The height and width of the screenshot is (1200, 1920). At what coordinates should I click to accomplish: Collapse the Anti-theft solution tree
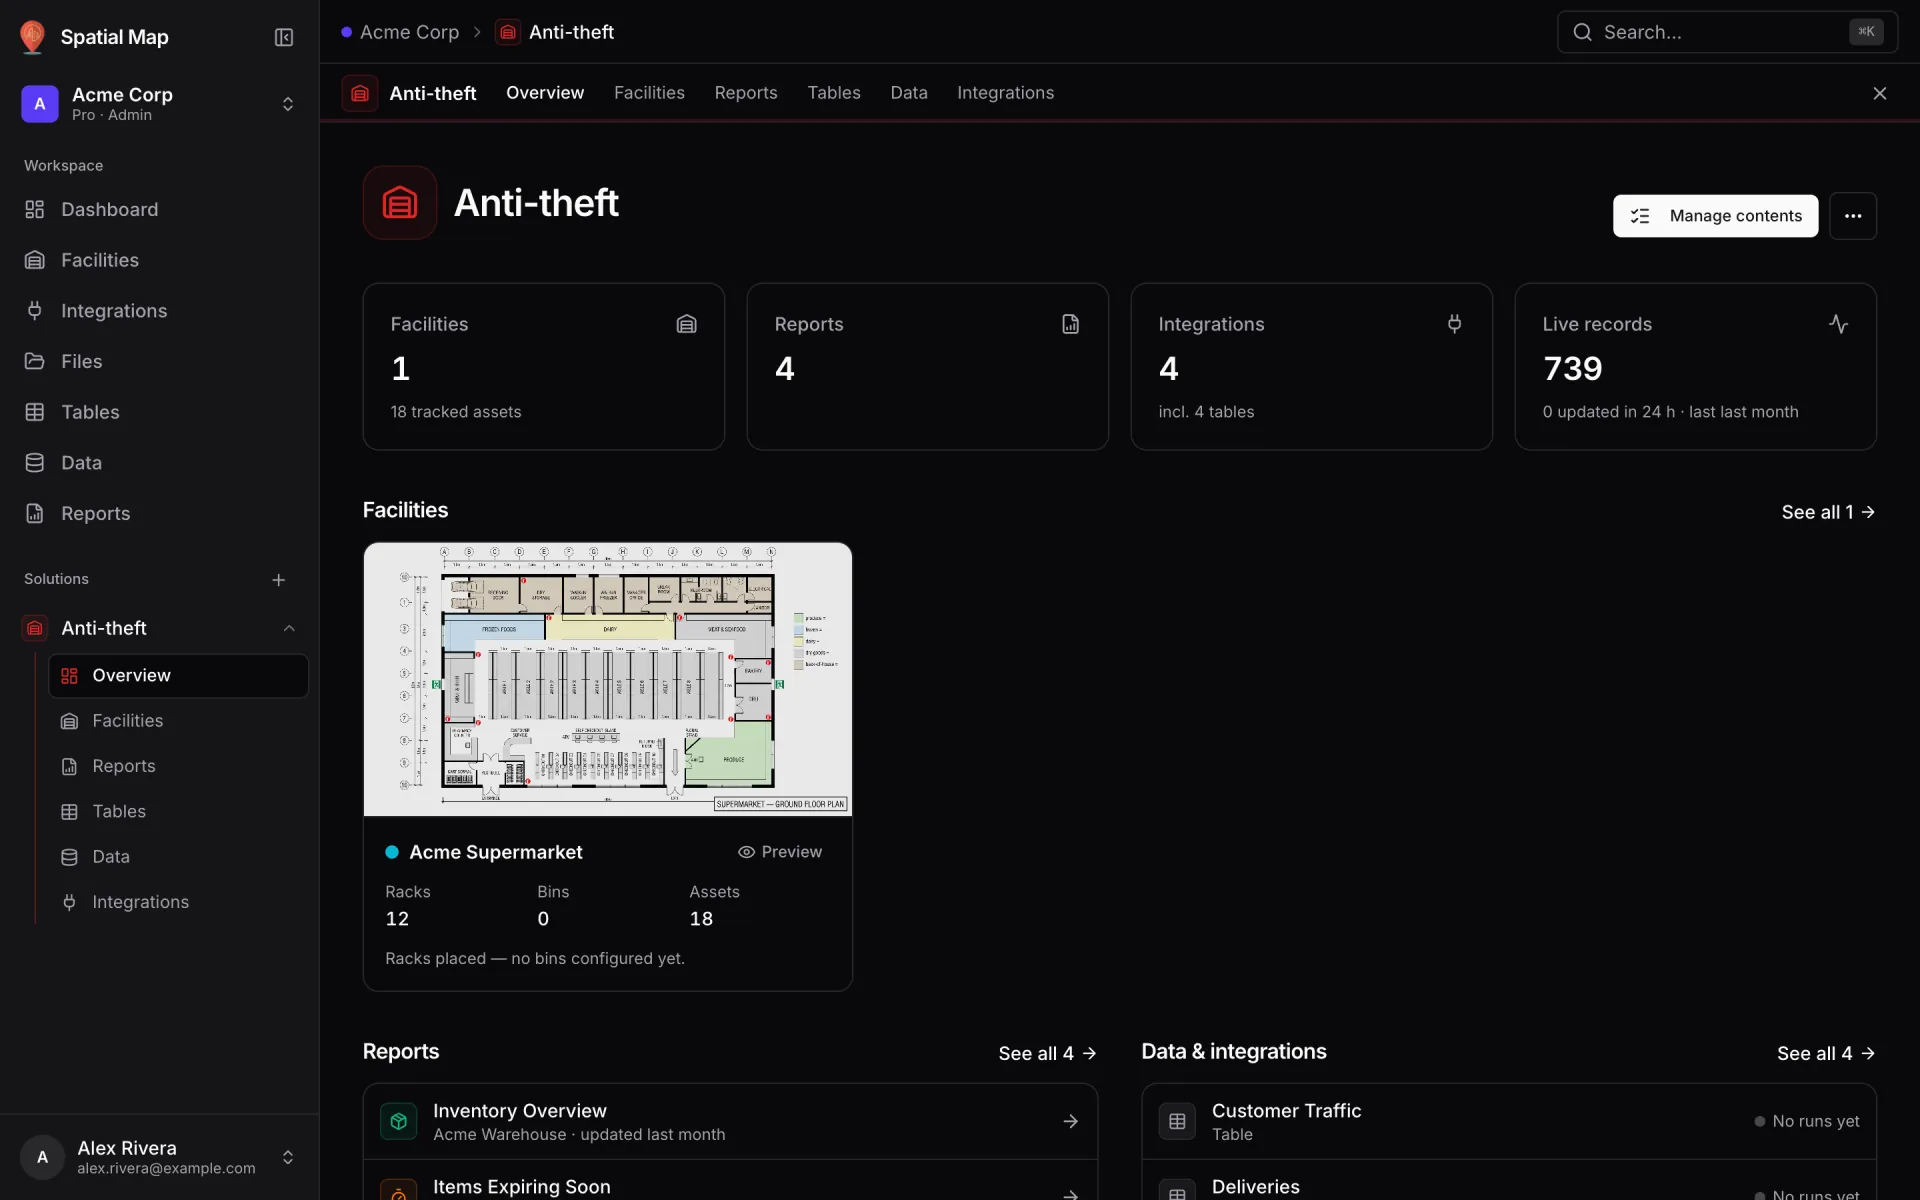(x=289, y=628)
